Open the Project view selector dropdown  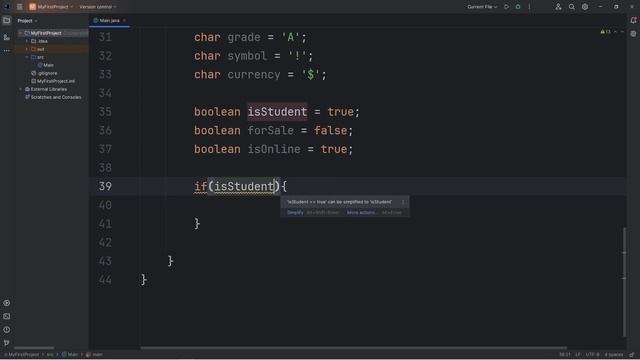(x=27, y=21)
